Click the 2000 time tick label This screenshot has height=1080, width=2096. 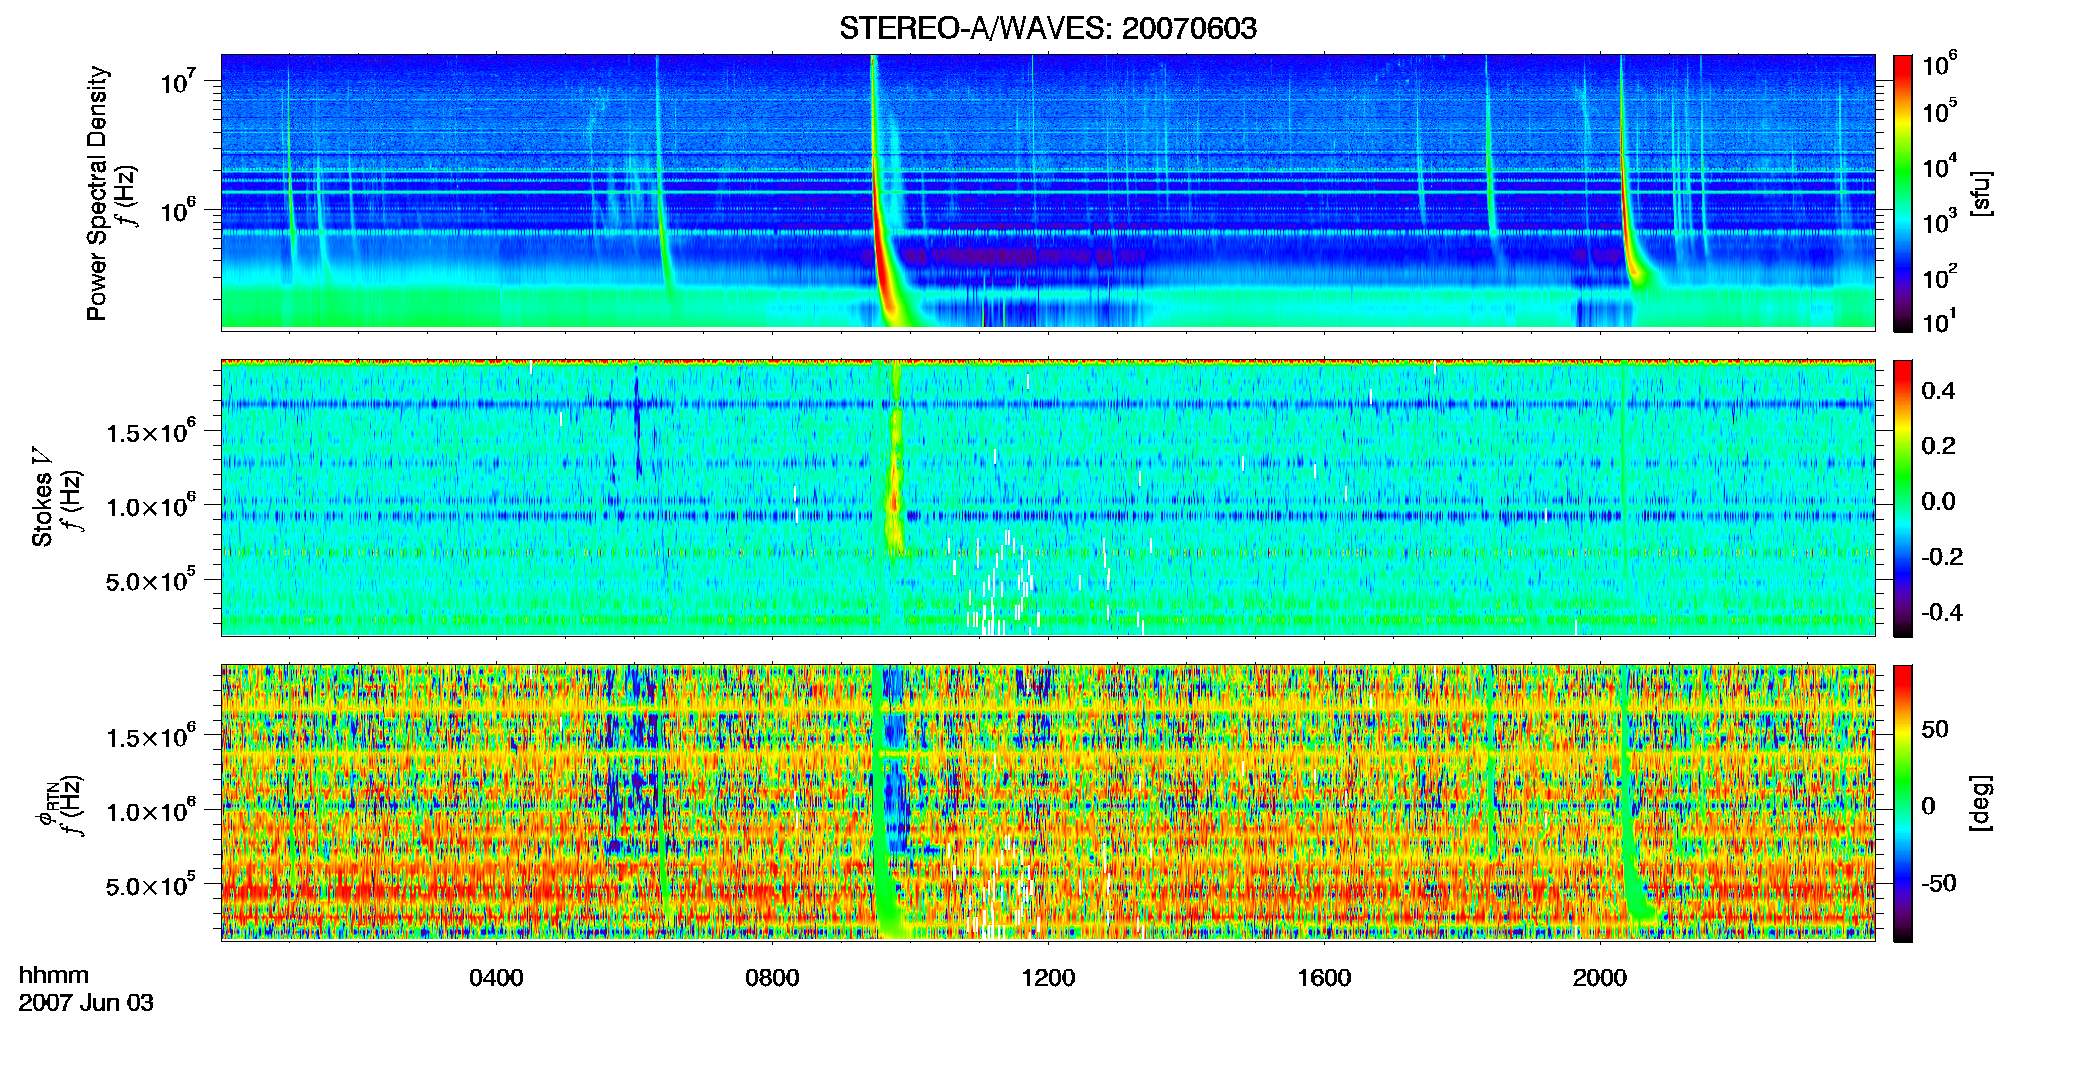[x=1600, y=978]
